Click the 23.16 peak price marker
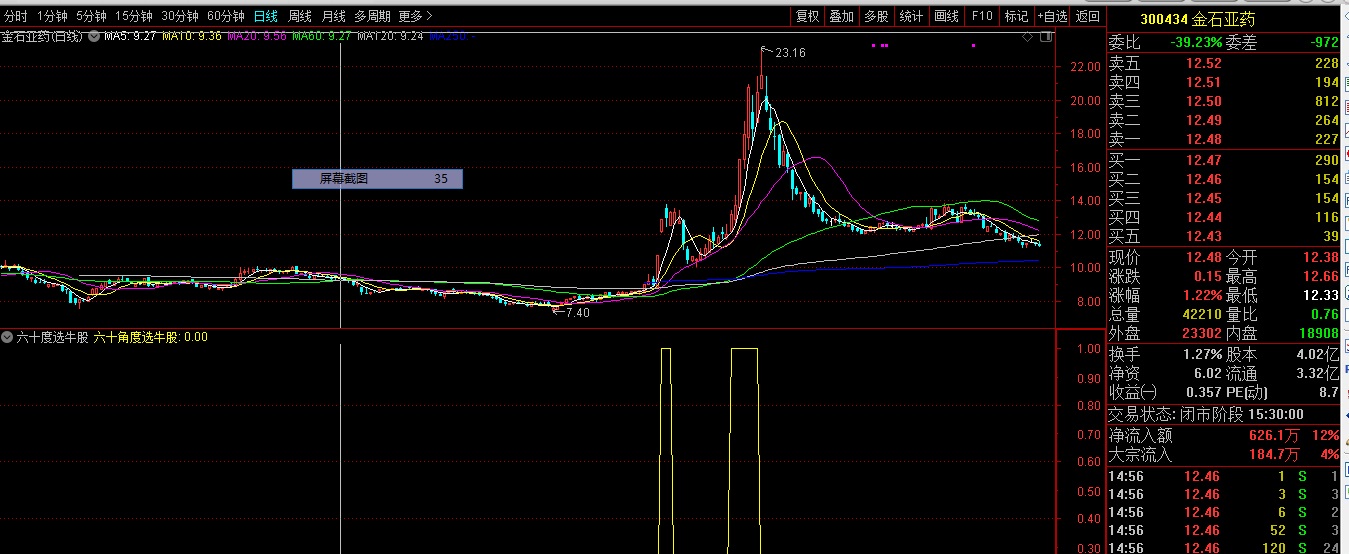Image resolution: width=1349 pixels, height=554 pixels. [x=789, y=53]
